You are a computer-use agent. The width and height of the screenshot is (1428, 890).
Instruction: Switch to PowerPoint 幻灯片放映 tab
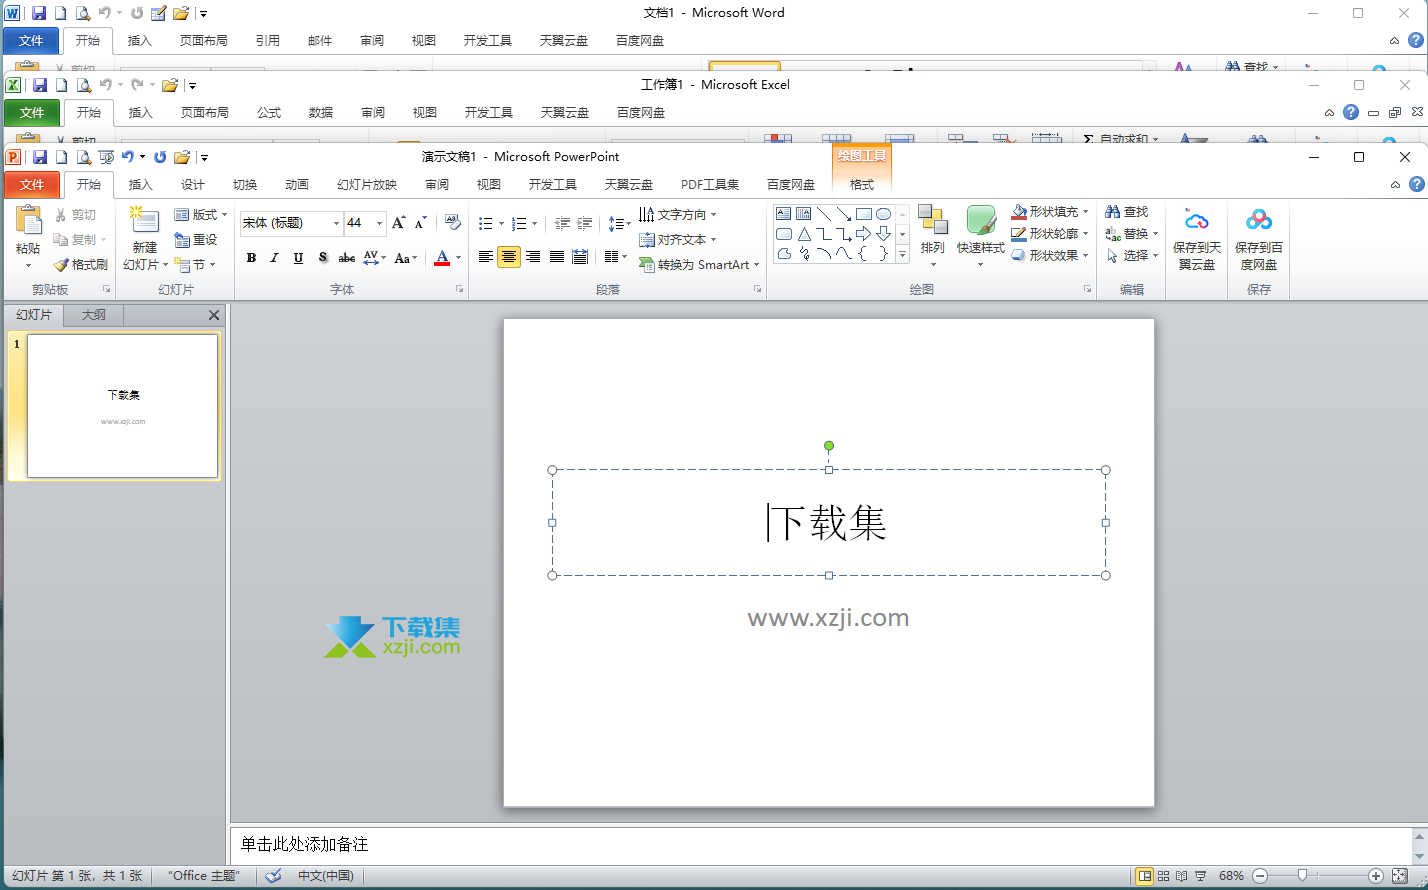pyautogui.click(x=367, y=184)
